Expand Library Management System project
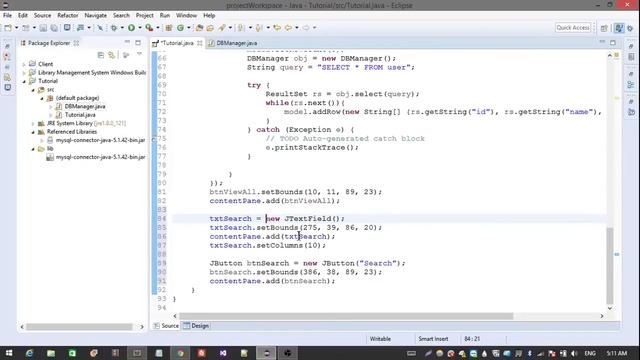The image size is (640, 360). 24,73
